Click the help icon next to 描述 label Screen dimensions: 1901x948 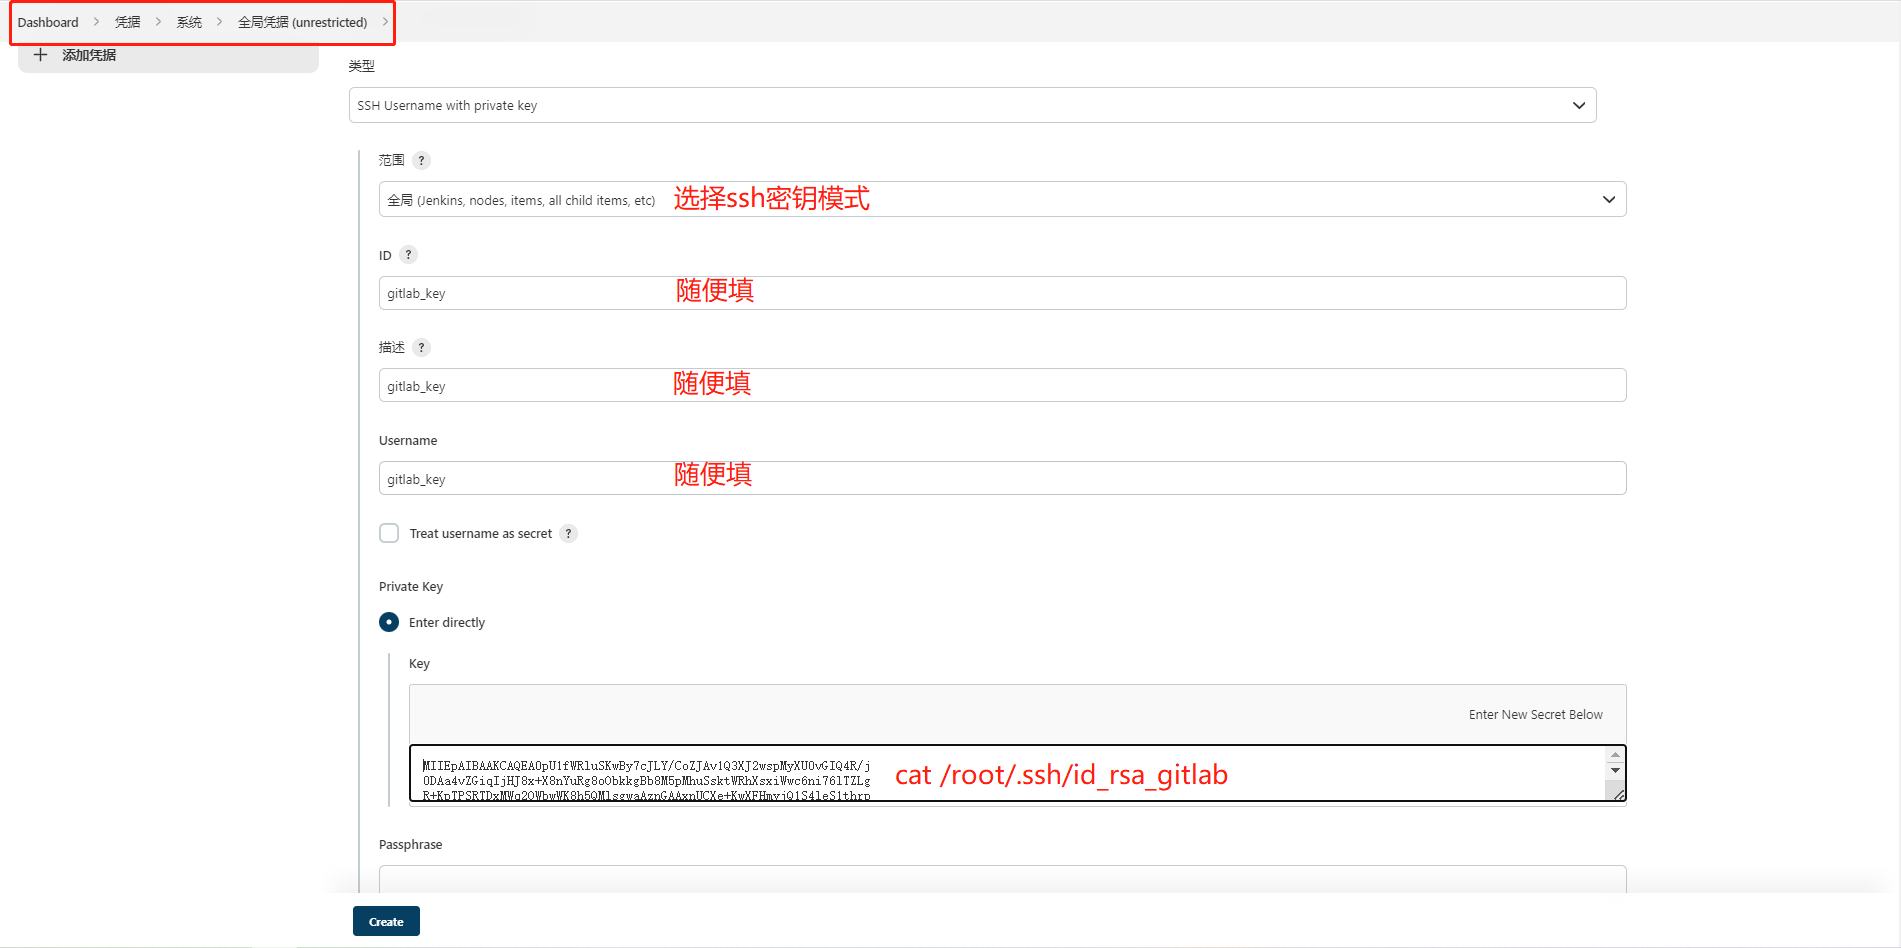pos(421,347)
